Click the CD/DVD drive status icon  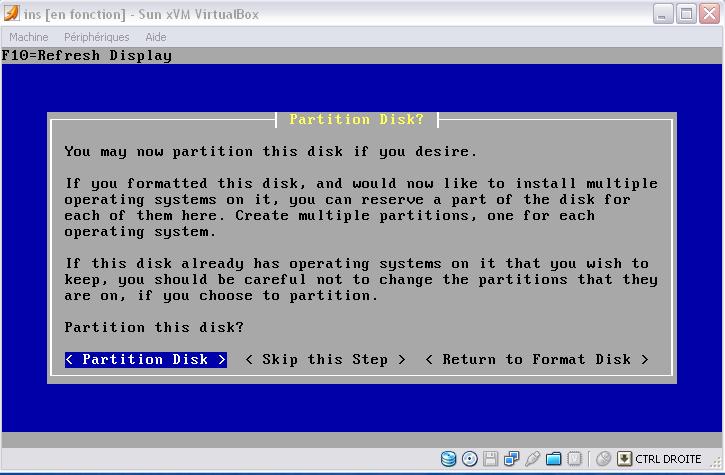[x=470, y=460]
